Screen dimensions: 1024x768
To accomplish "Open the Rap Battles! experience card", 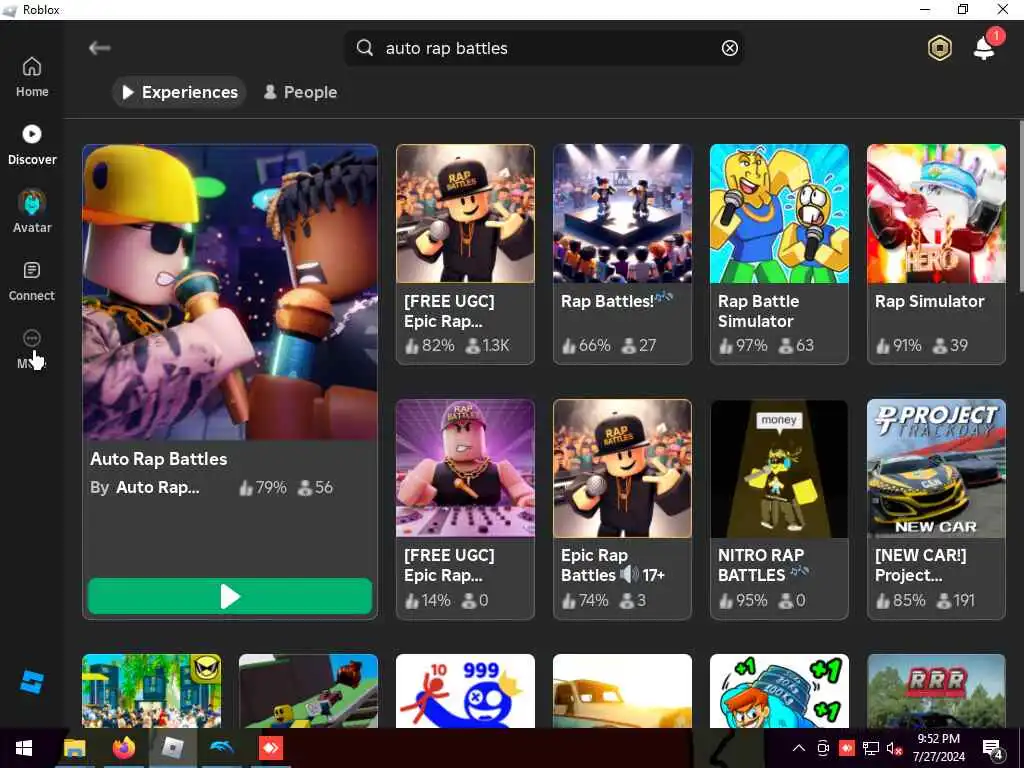I will pyautogui.click(x=622, y=254).
